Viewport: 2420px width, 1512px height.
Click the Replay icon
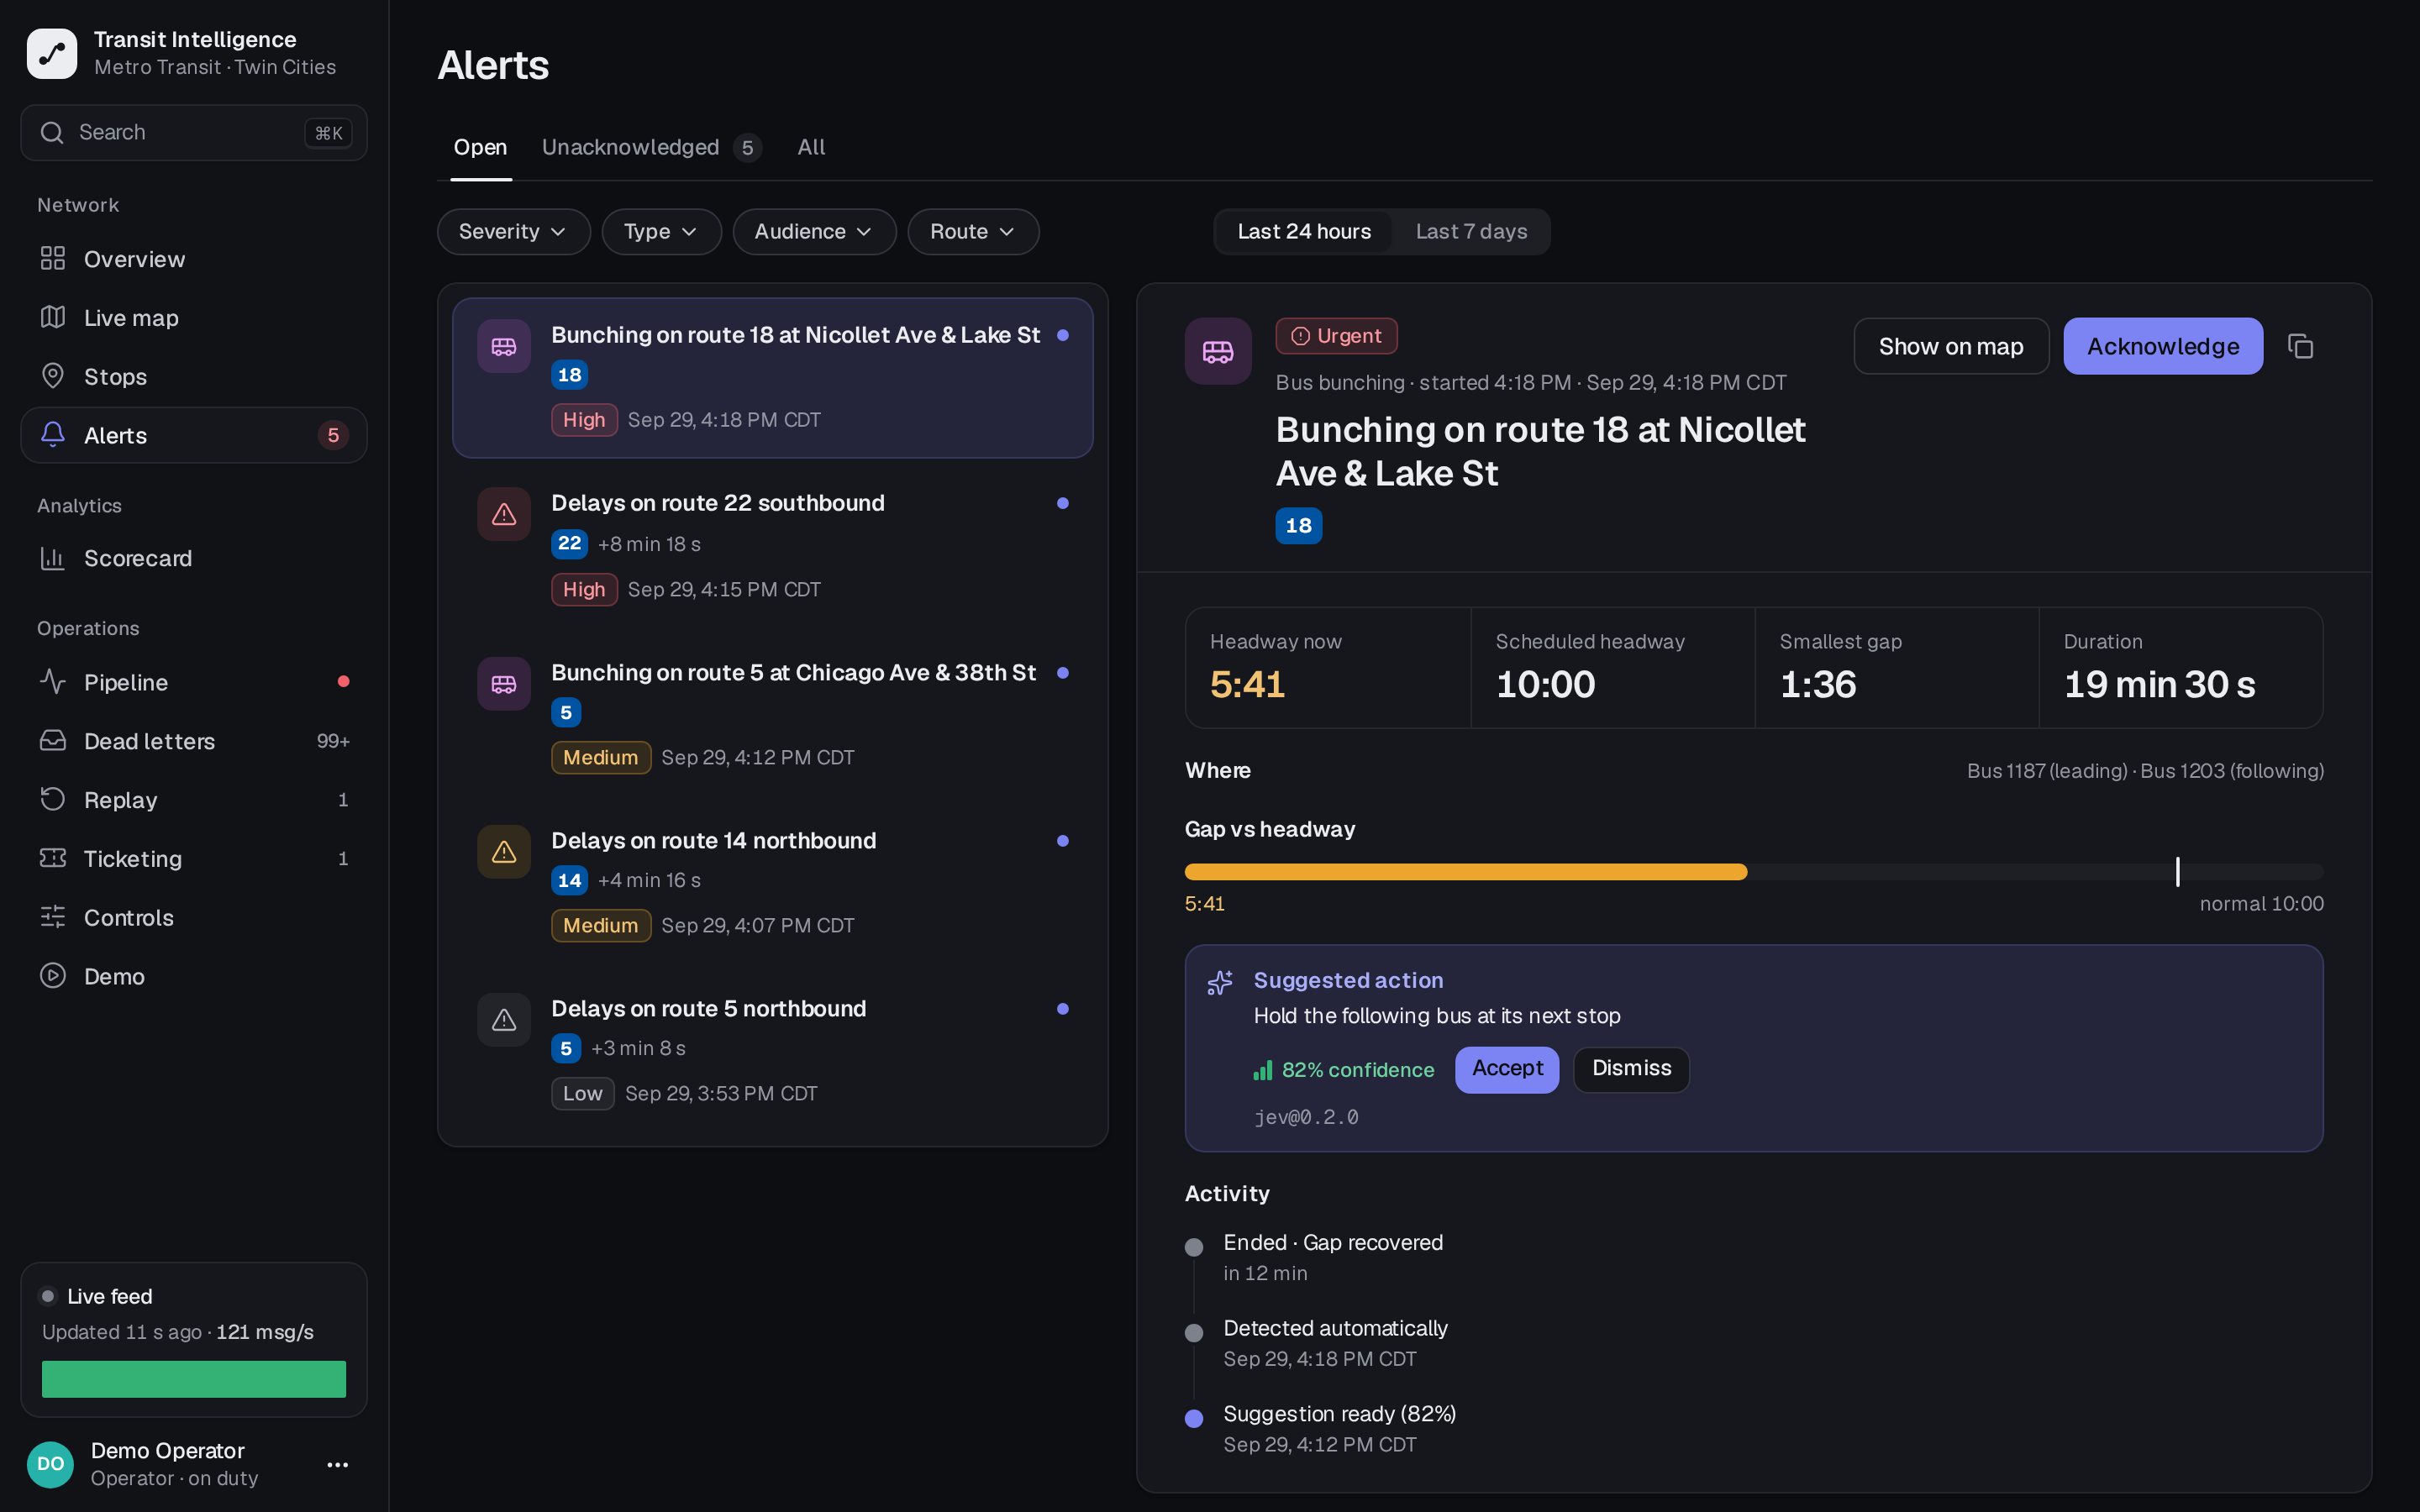click(53, 799)
